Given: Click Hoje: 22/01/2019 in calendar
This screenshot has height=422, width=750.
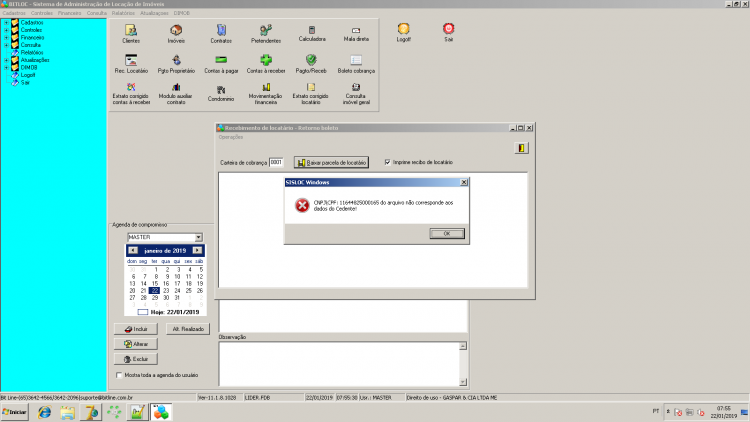Looking at the screenshot, I should coord(175,312).
